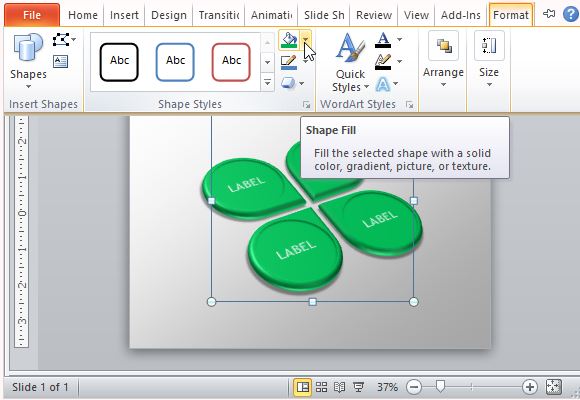
Task: Open the Arrange dropdown
Action: tap(443, 60)
